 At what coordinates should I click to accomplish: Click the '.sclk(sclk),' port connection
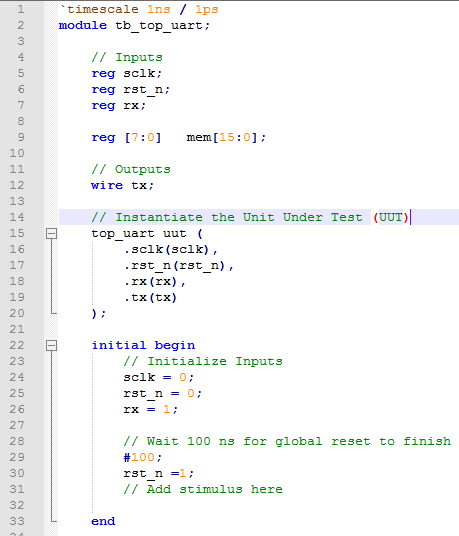(171, 250)
